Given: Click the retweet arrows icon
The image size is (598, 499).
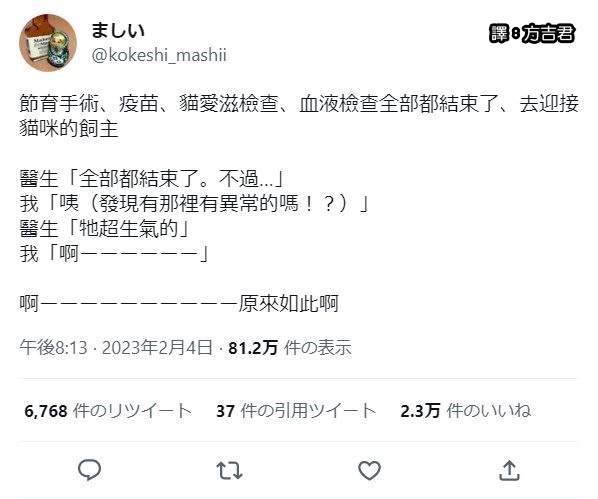Looking at the screenshot, I should click(x=229, y=470).
